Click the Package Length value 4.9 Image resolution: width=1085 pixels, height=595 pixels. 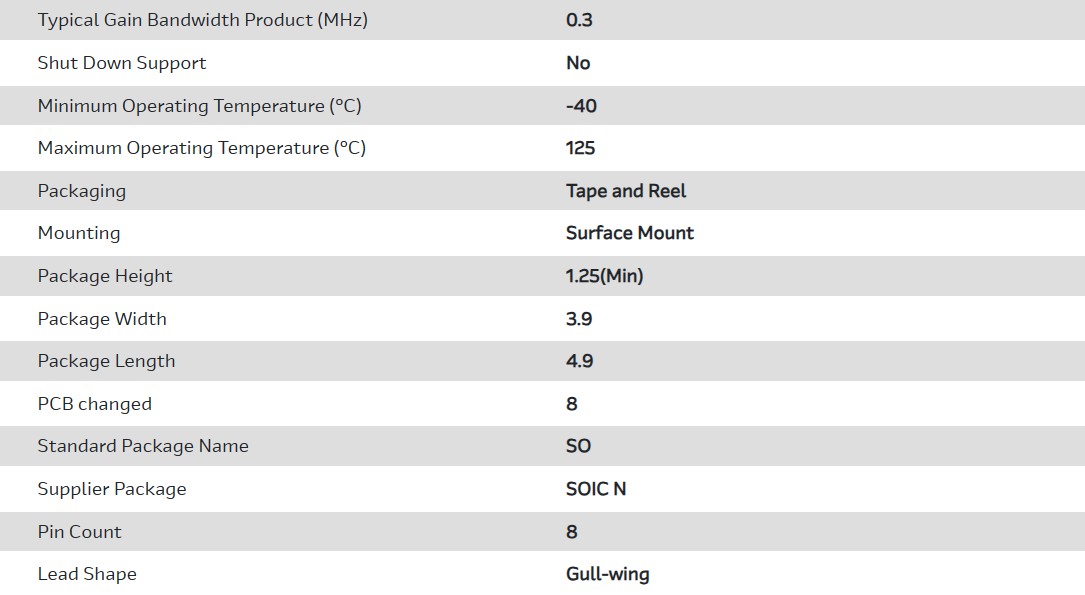[x=579, y=361]
